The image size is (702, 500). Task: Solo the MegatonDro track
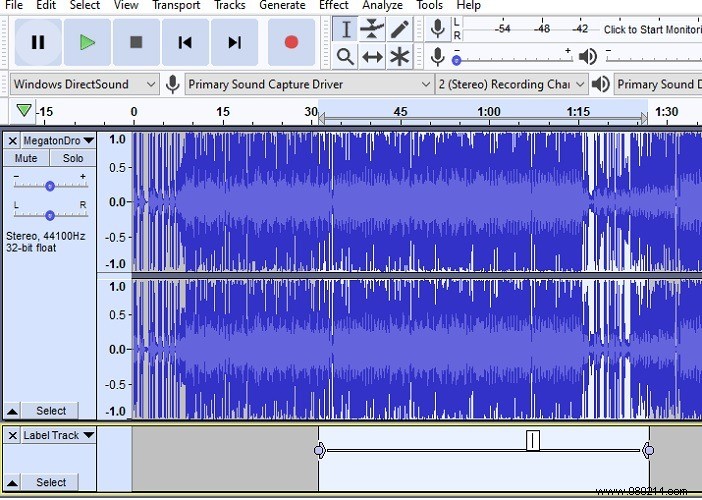tap(73, 158)
